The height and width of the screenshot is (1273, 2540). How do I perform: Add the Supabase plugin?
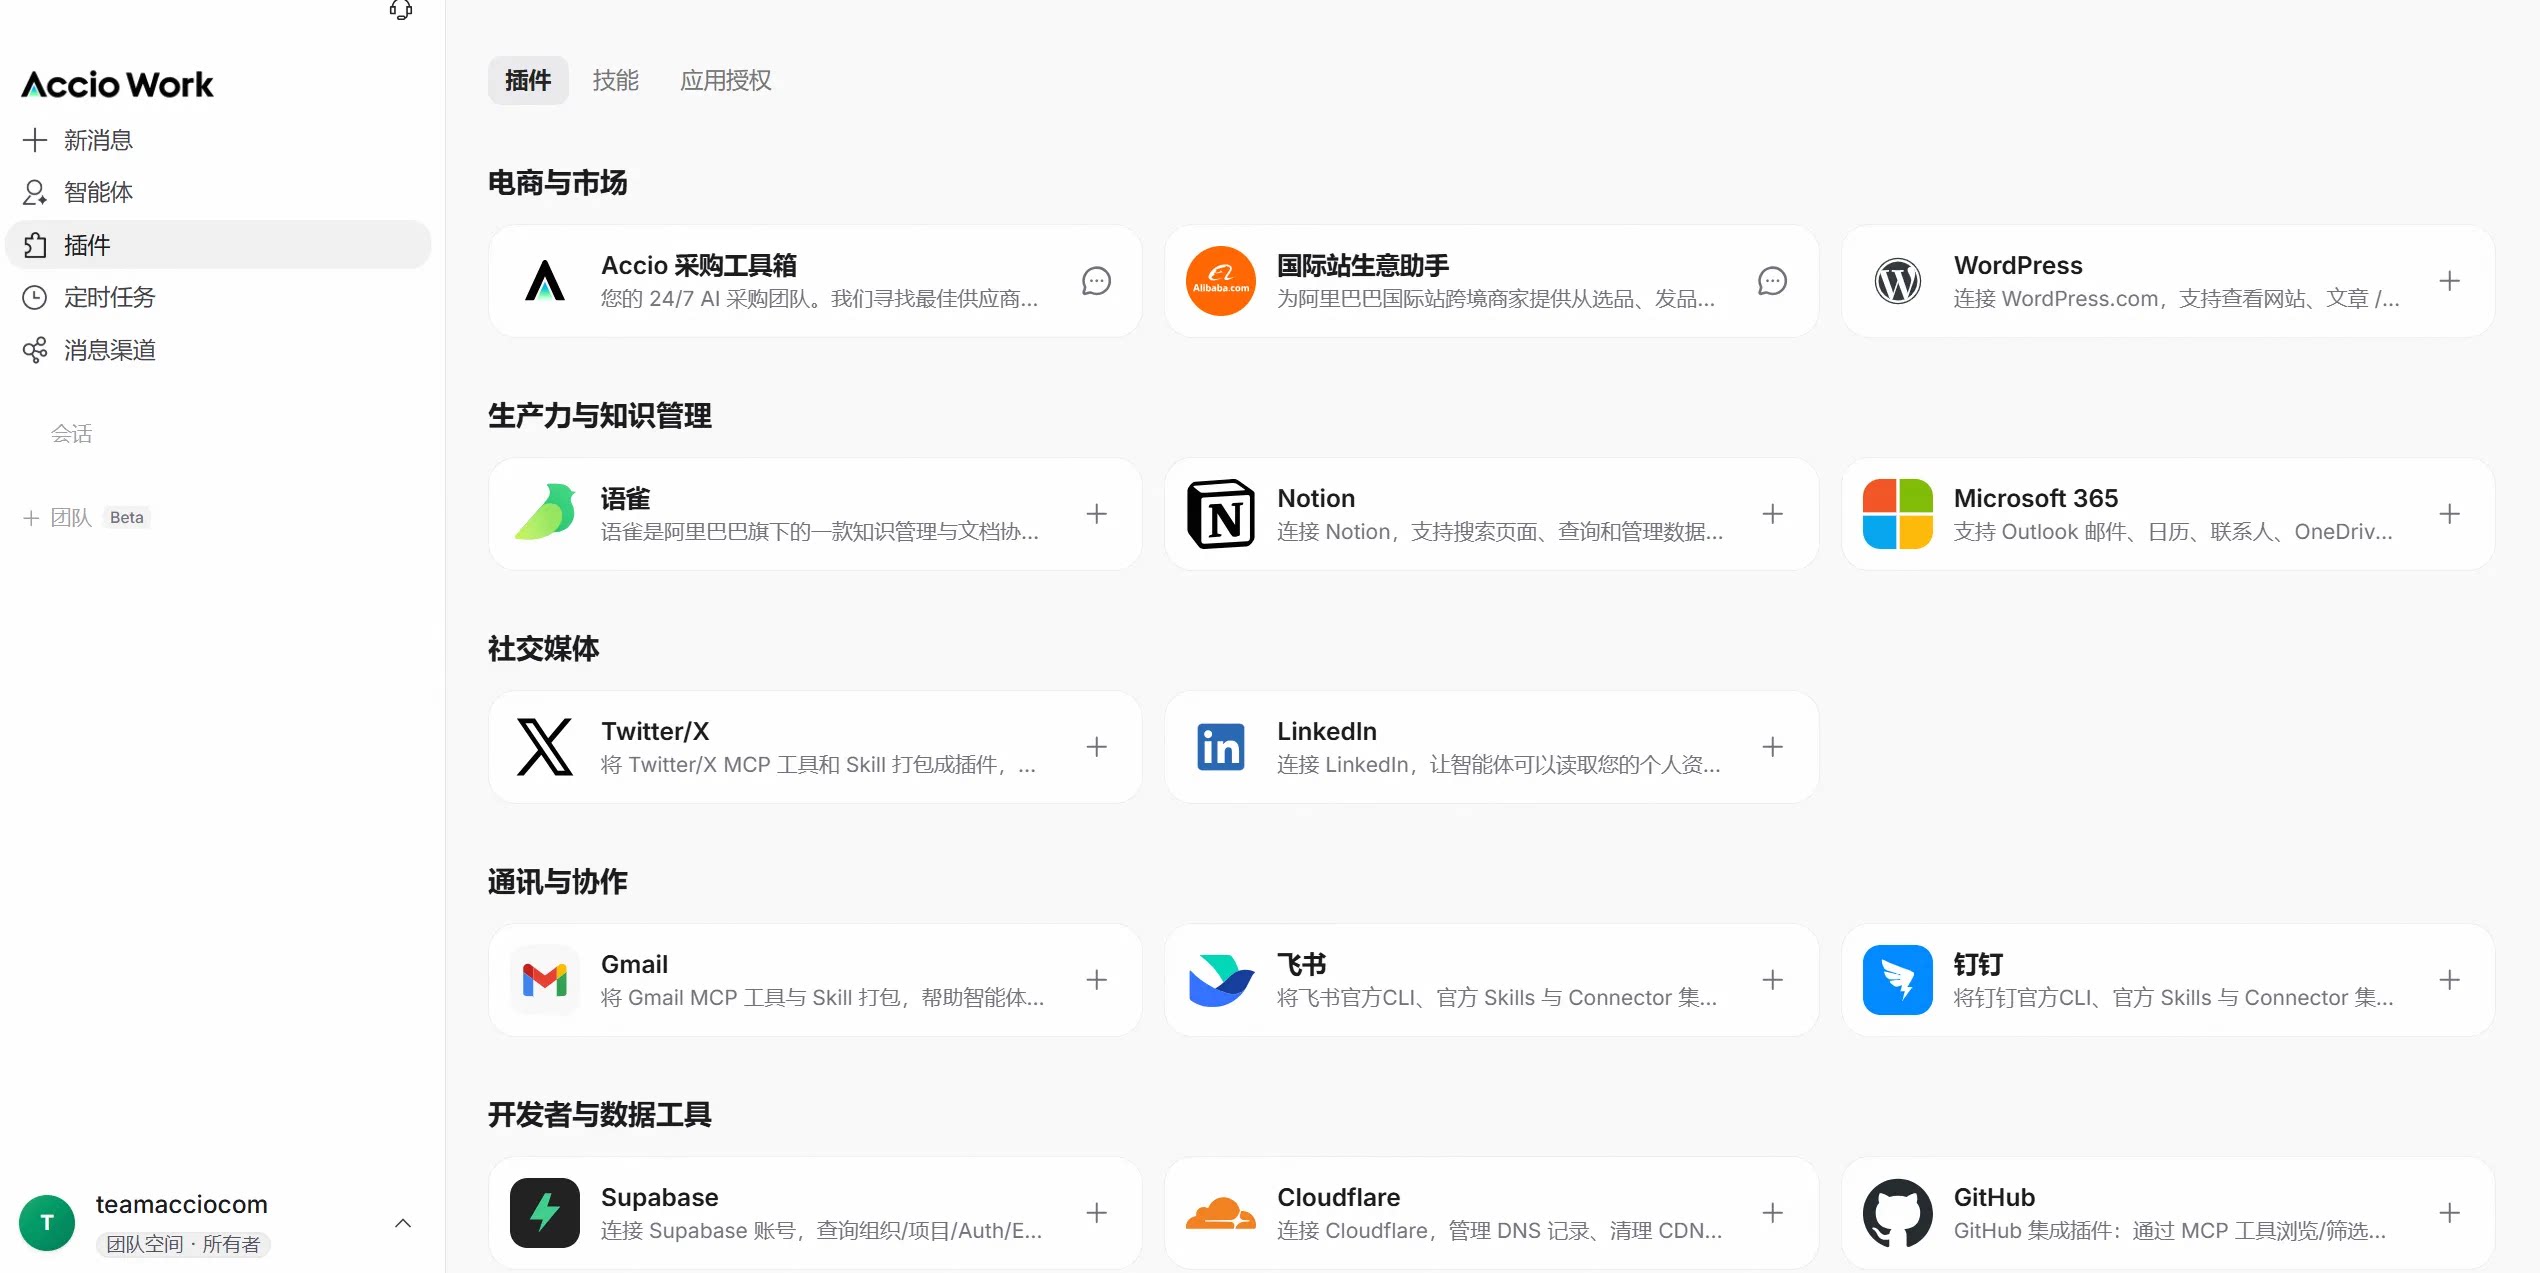click(1097, 1213)
